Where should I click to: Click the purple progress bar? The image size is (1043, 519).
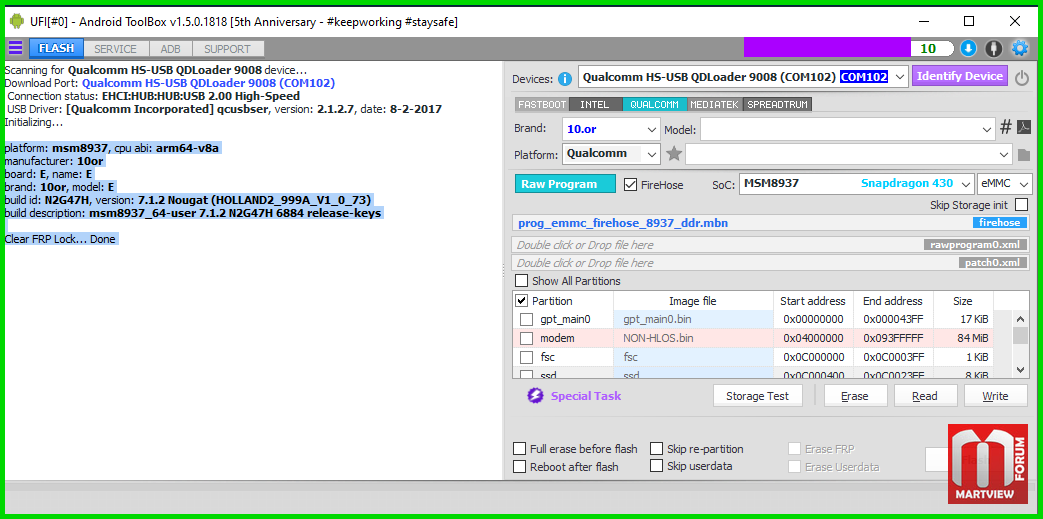point(827,48)
